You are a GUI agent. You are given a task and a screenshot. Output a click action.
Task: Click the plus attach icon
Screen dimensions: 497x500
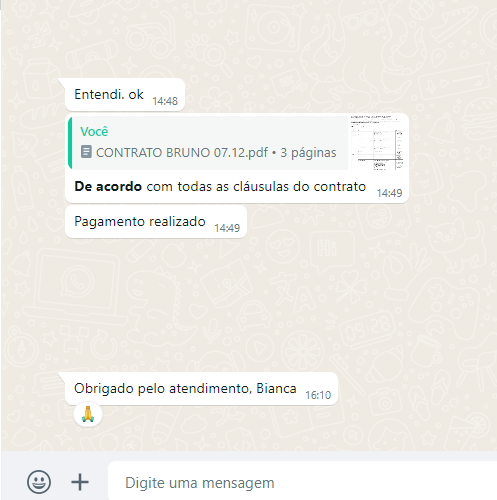(x=80, y=482)
